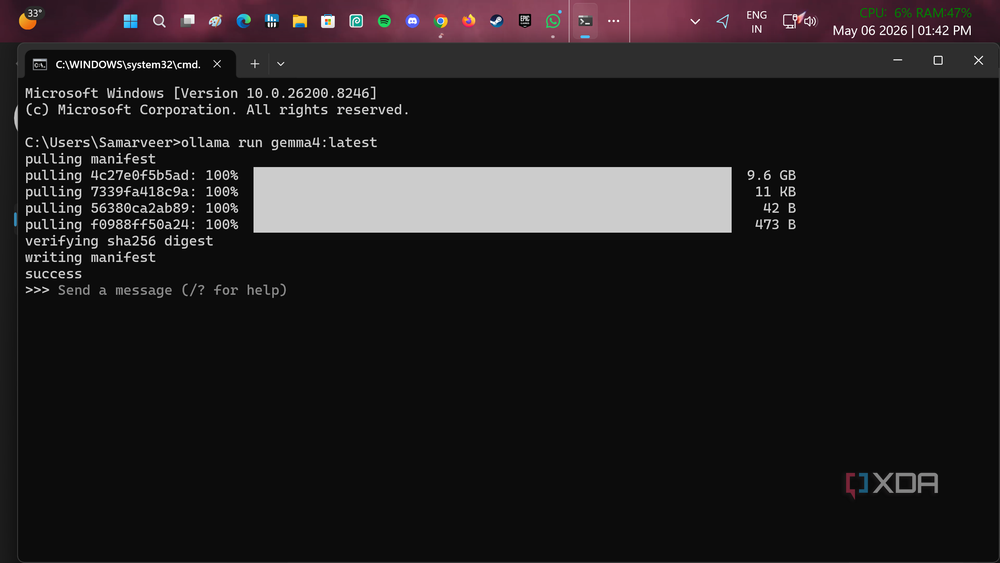The image size is (1000, 563).
Task: Launch Microsoft Edge from the taskbar
Action: pos(244,21)
